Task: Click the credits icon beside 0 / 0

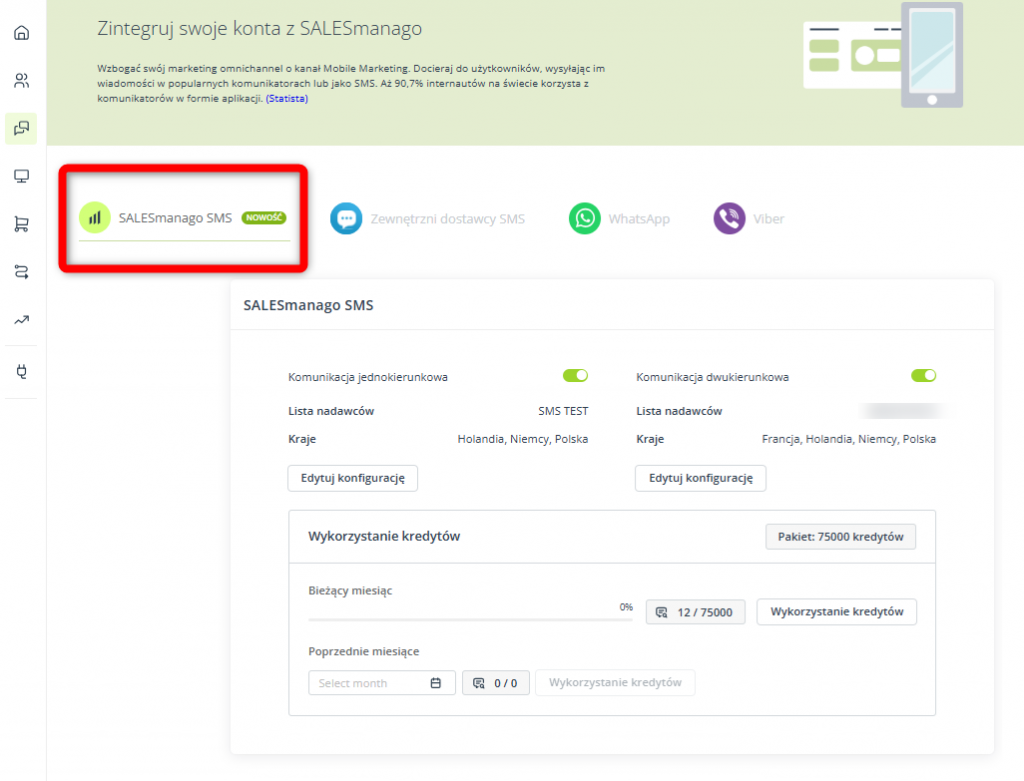Action: pos(479,683)
